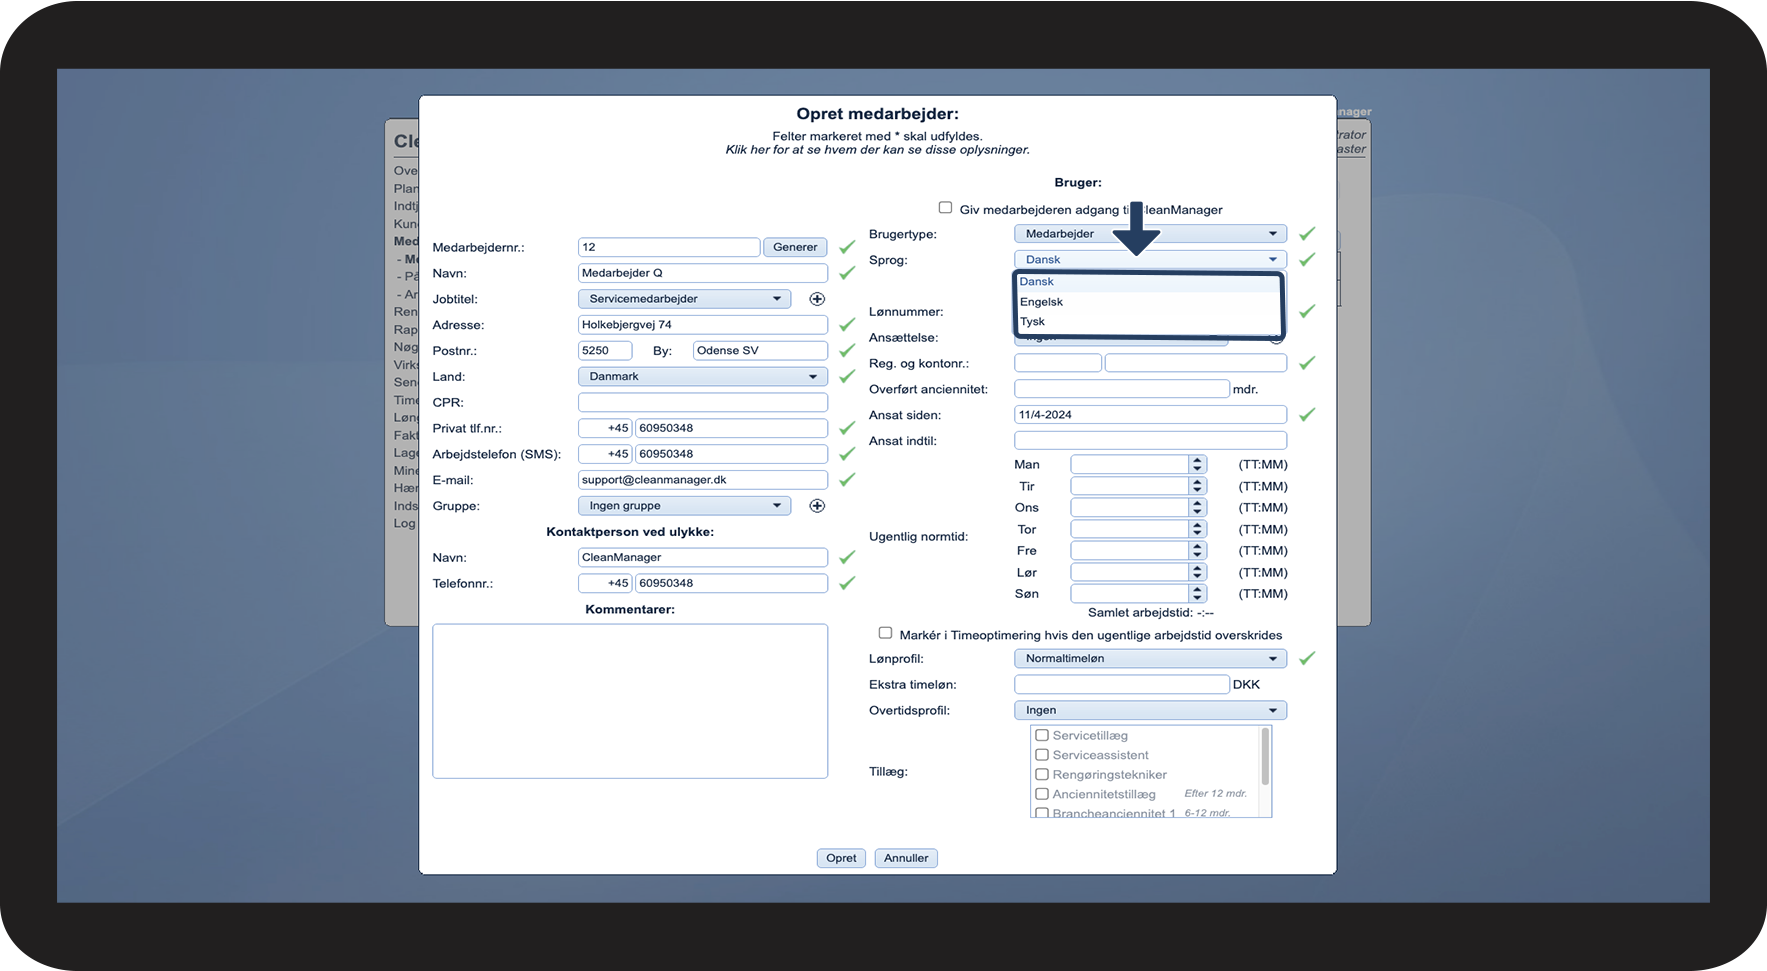
Task: Click the green checkmark beside E-mail field
Action: pyautogui.click(x=847, y=480)
